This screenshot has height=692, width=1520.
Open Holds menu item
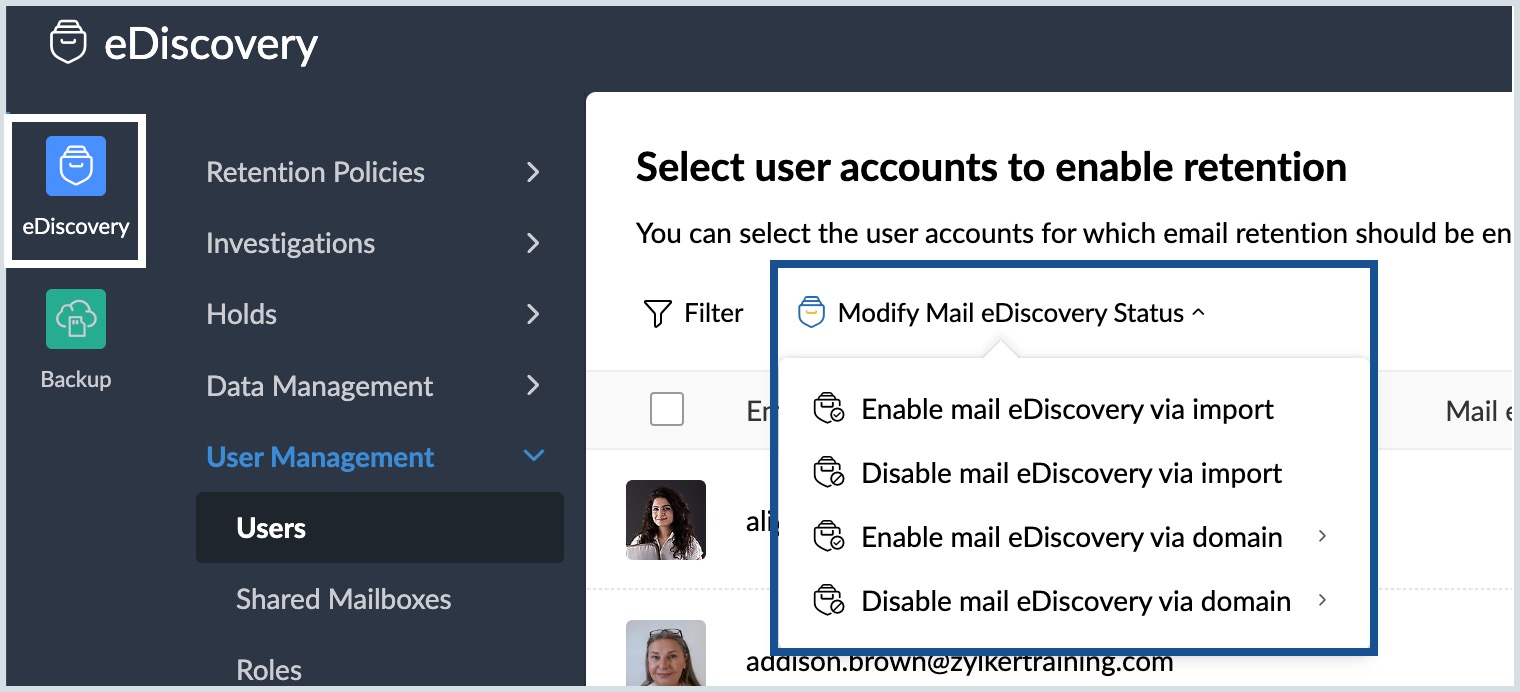pyautogui.click(x=241, y=314)
